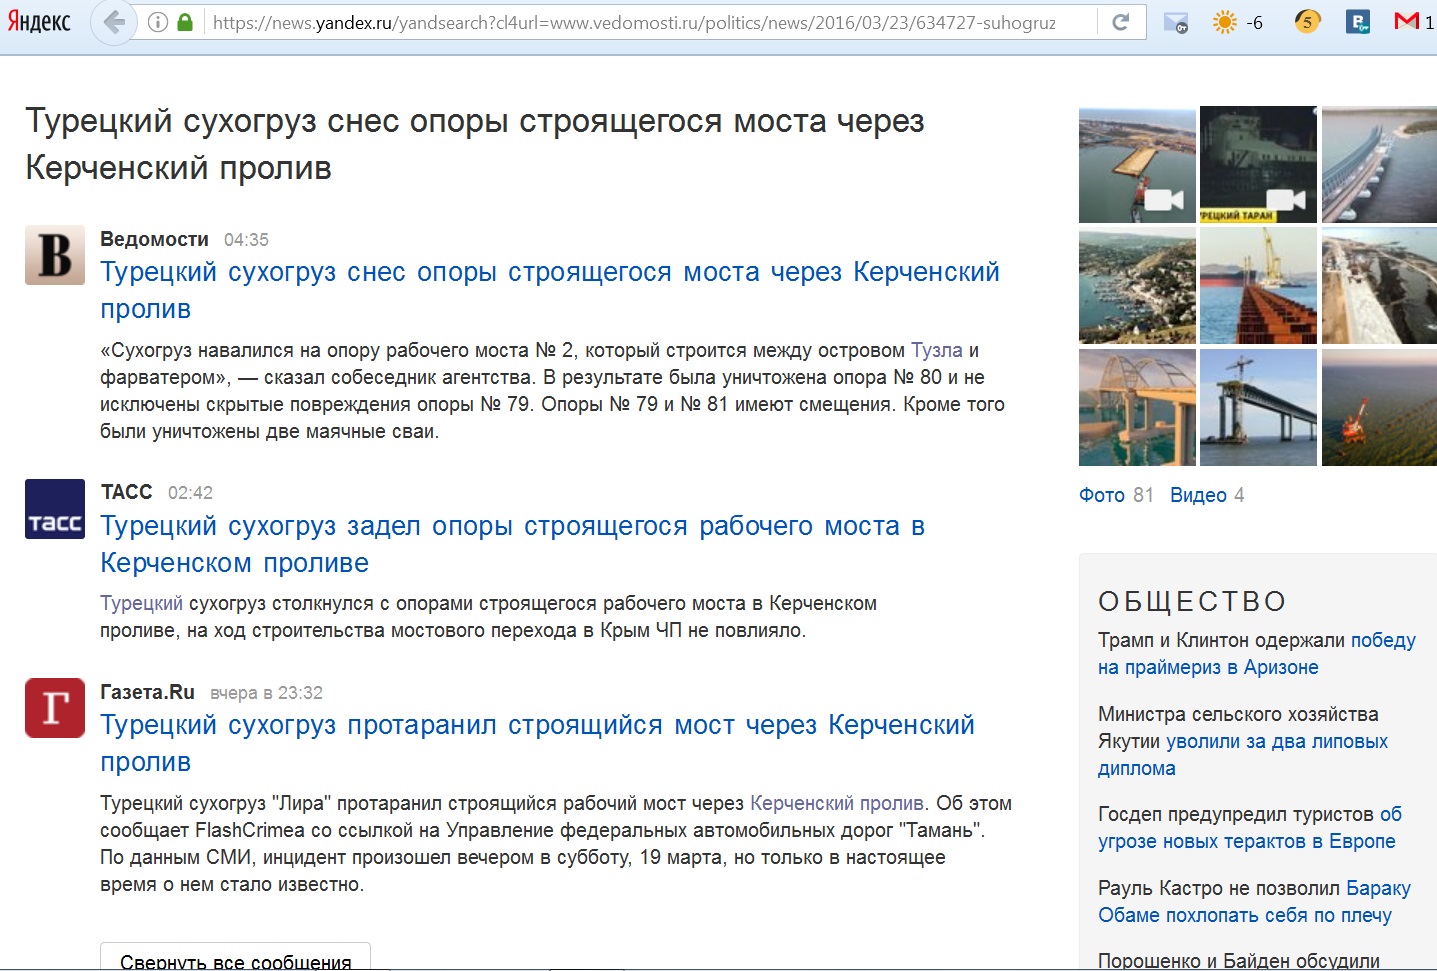Click the 'Ведомости' source name
Screen dimensions: 1437x971
click(x=154, y=239)
